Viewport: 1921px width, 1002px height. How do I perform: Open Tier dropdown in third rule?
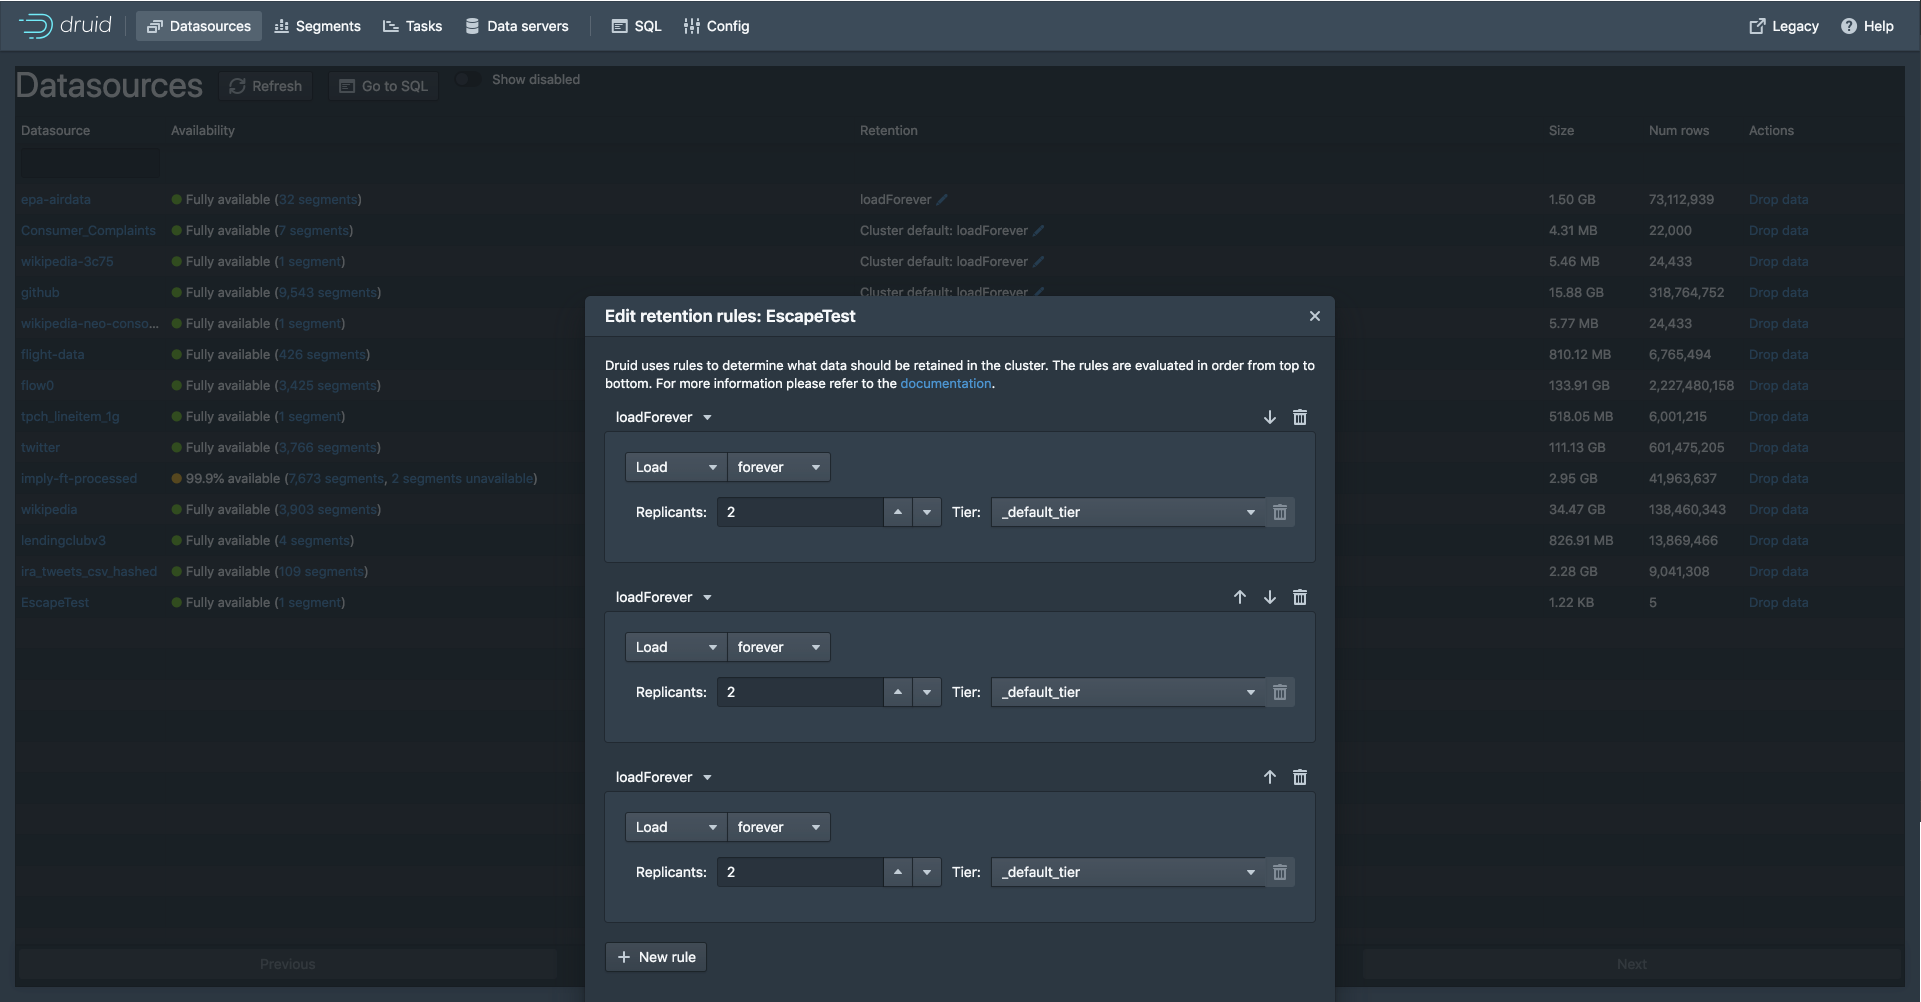pyautogui.click(x=1128, y=872)
